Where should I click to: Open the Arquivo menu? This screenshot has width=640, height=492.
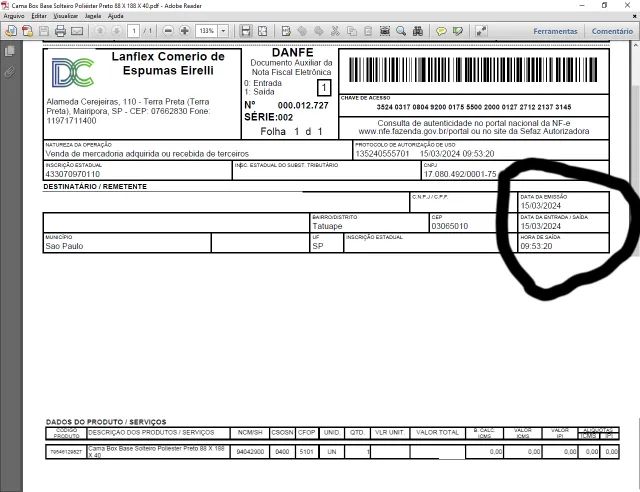point(14,17)
